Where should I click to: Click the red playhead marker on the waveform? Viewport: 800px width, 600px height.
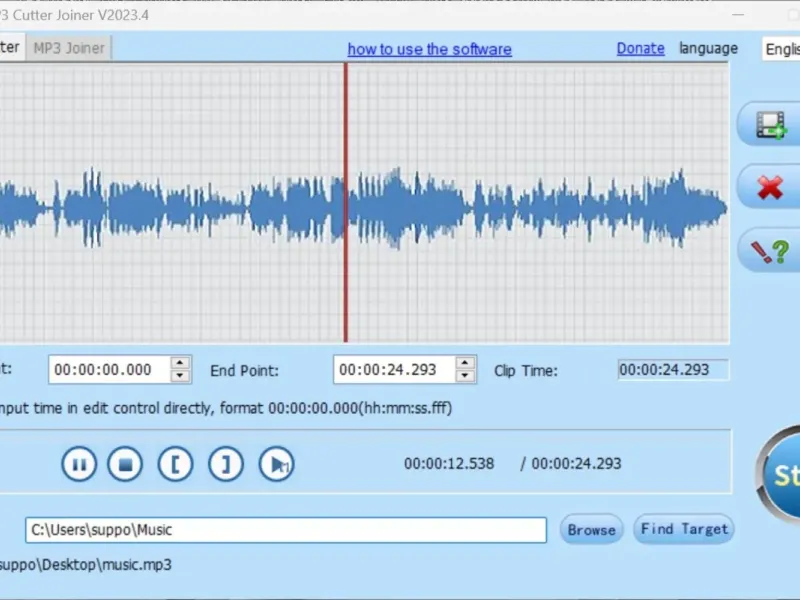coord(345,203)
